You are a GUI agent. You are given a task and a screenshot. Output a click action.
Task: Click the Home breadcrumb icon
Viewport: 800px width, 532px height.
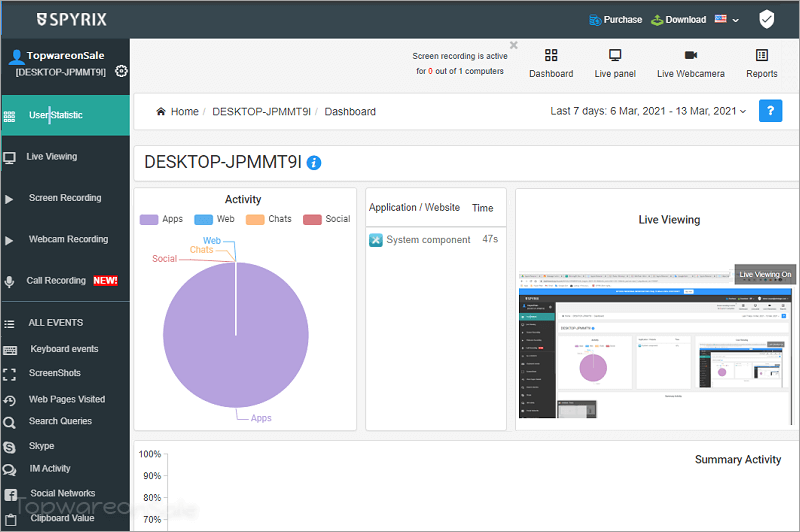pyautogui.click(x=161, y=111)
